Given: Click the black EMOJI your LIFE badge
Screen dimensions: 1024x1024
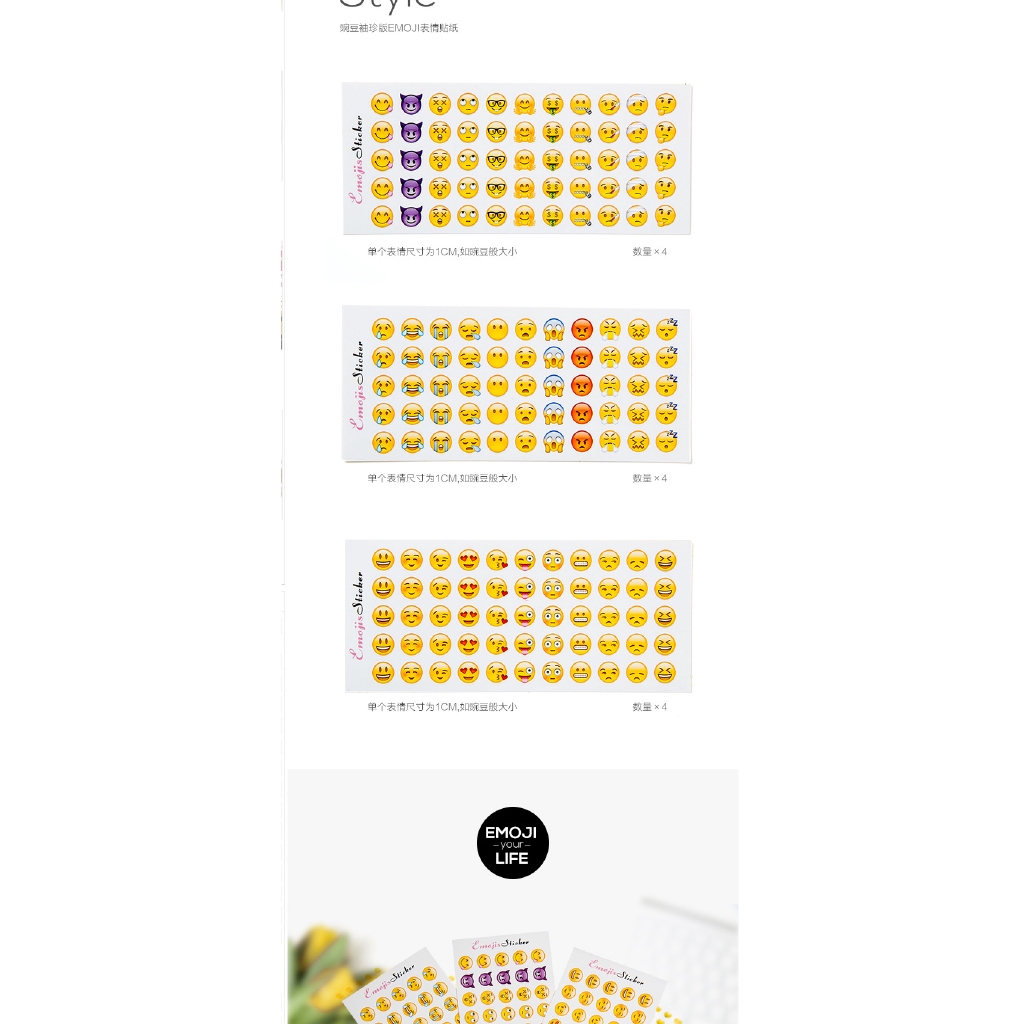Looking at the screenshot, I should click(512, 843).
